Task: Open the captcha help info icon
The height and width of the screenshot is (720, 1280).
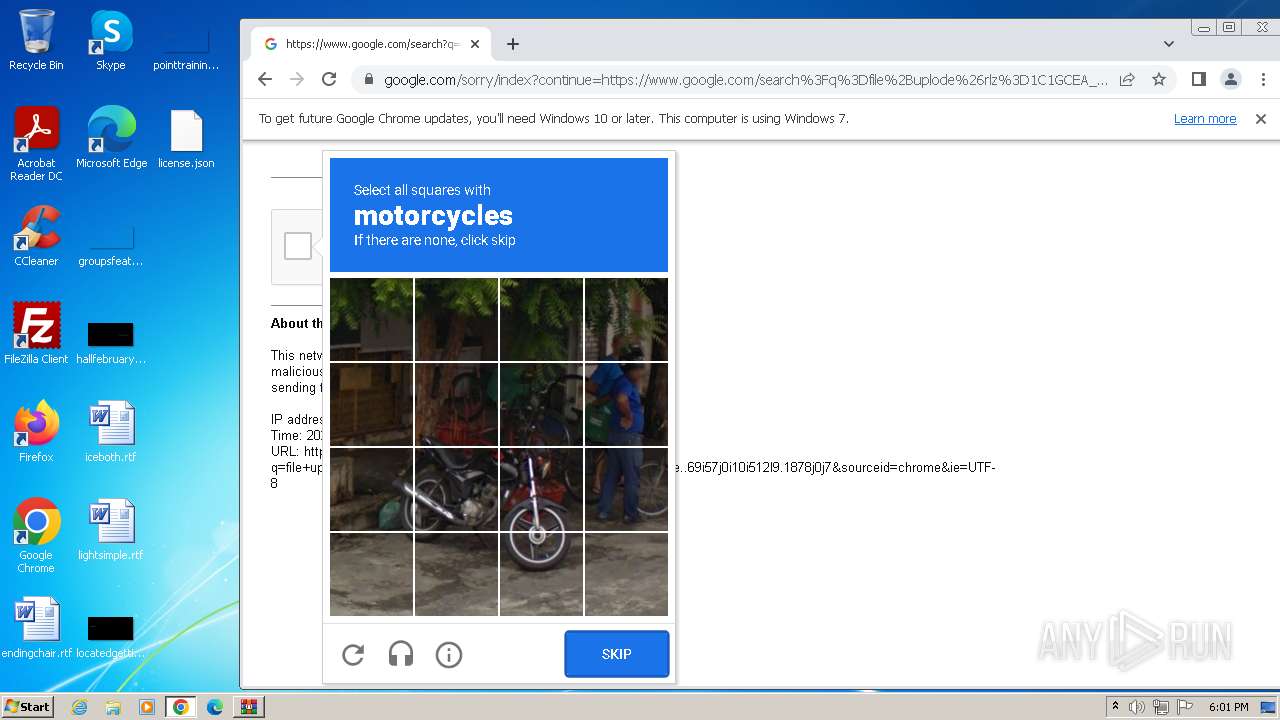Action: [x=449, y=655]
